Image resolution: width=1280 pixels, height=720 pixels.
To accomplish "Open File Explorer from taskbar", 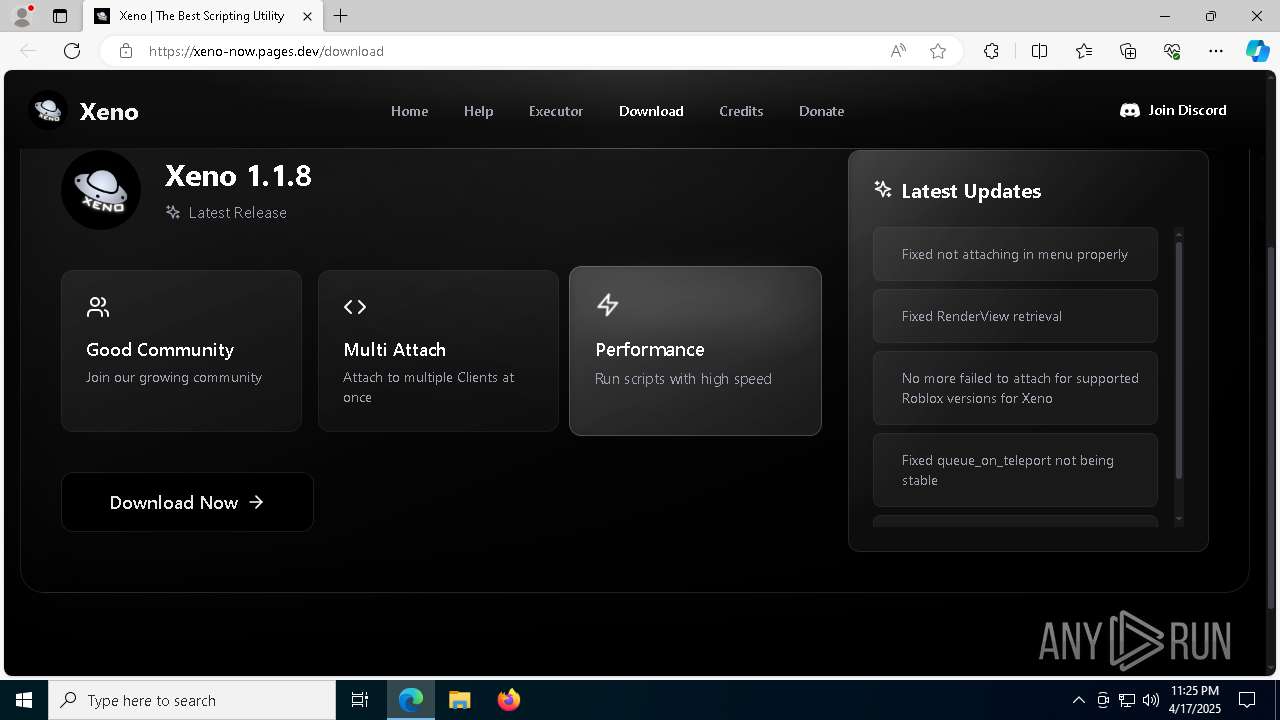I will (459, 700).
